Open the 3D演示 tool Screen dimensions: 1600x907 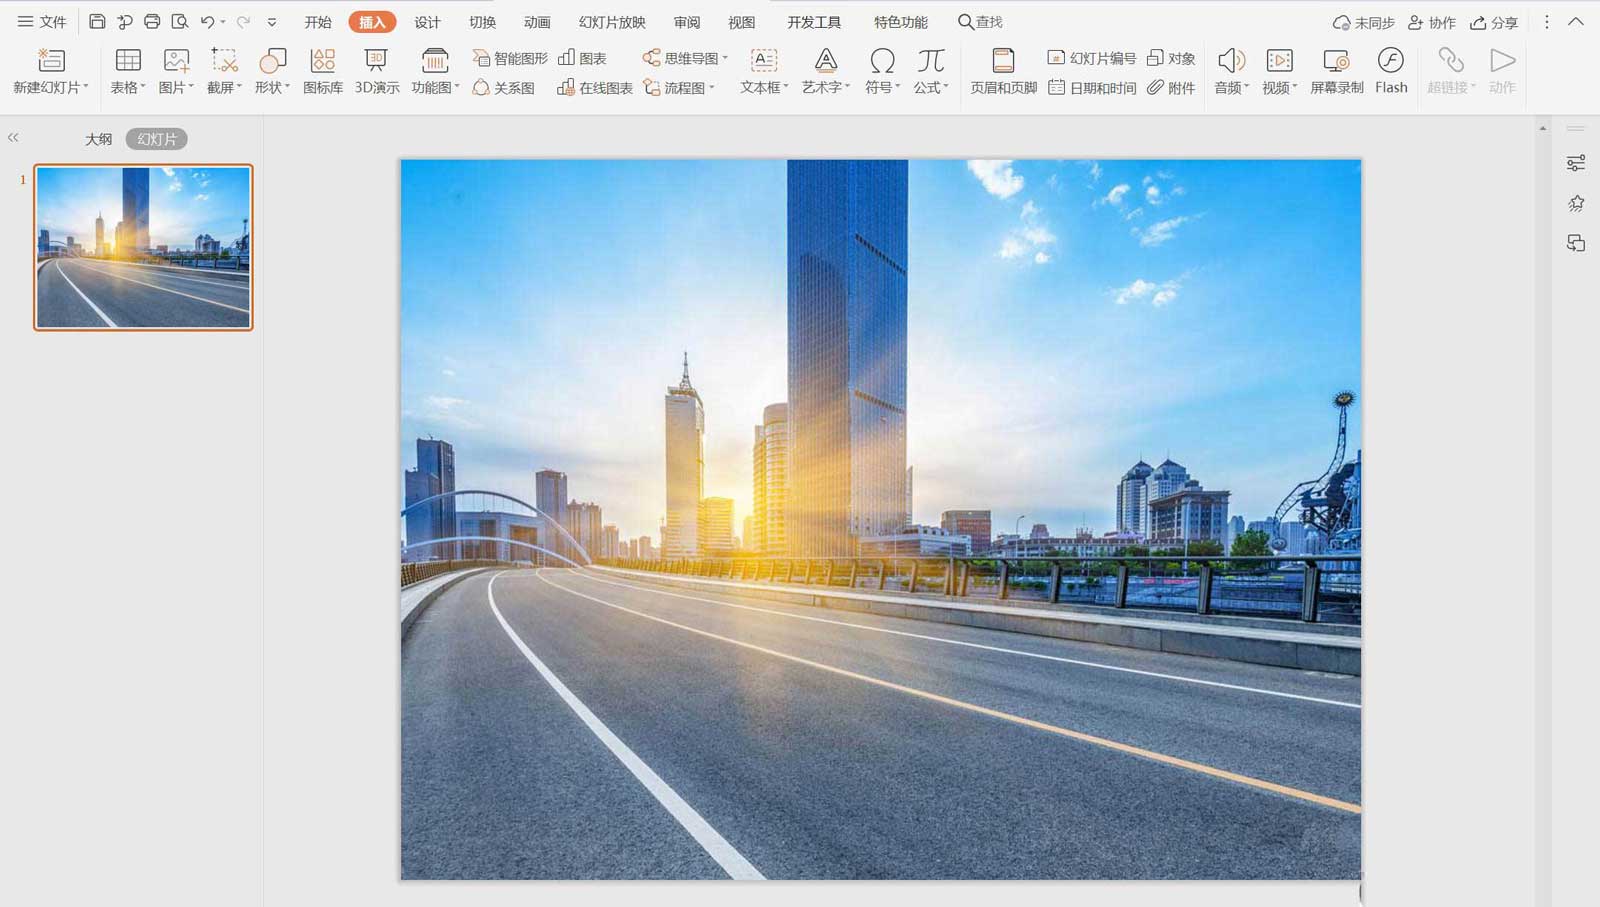376,72
